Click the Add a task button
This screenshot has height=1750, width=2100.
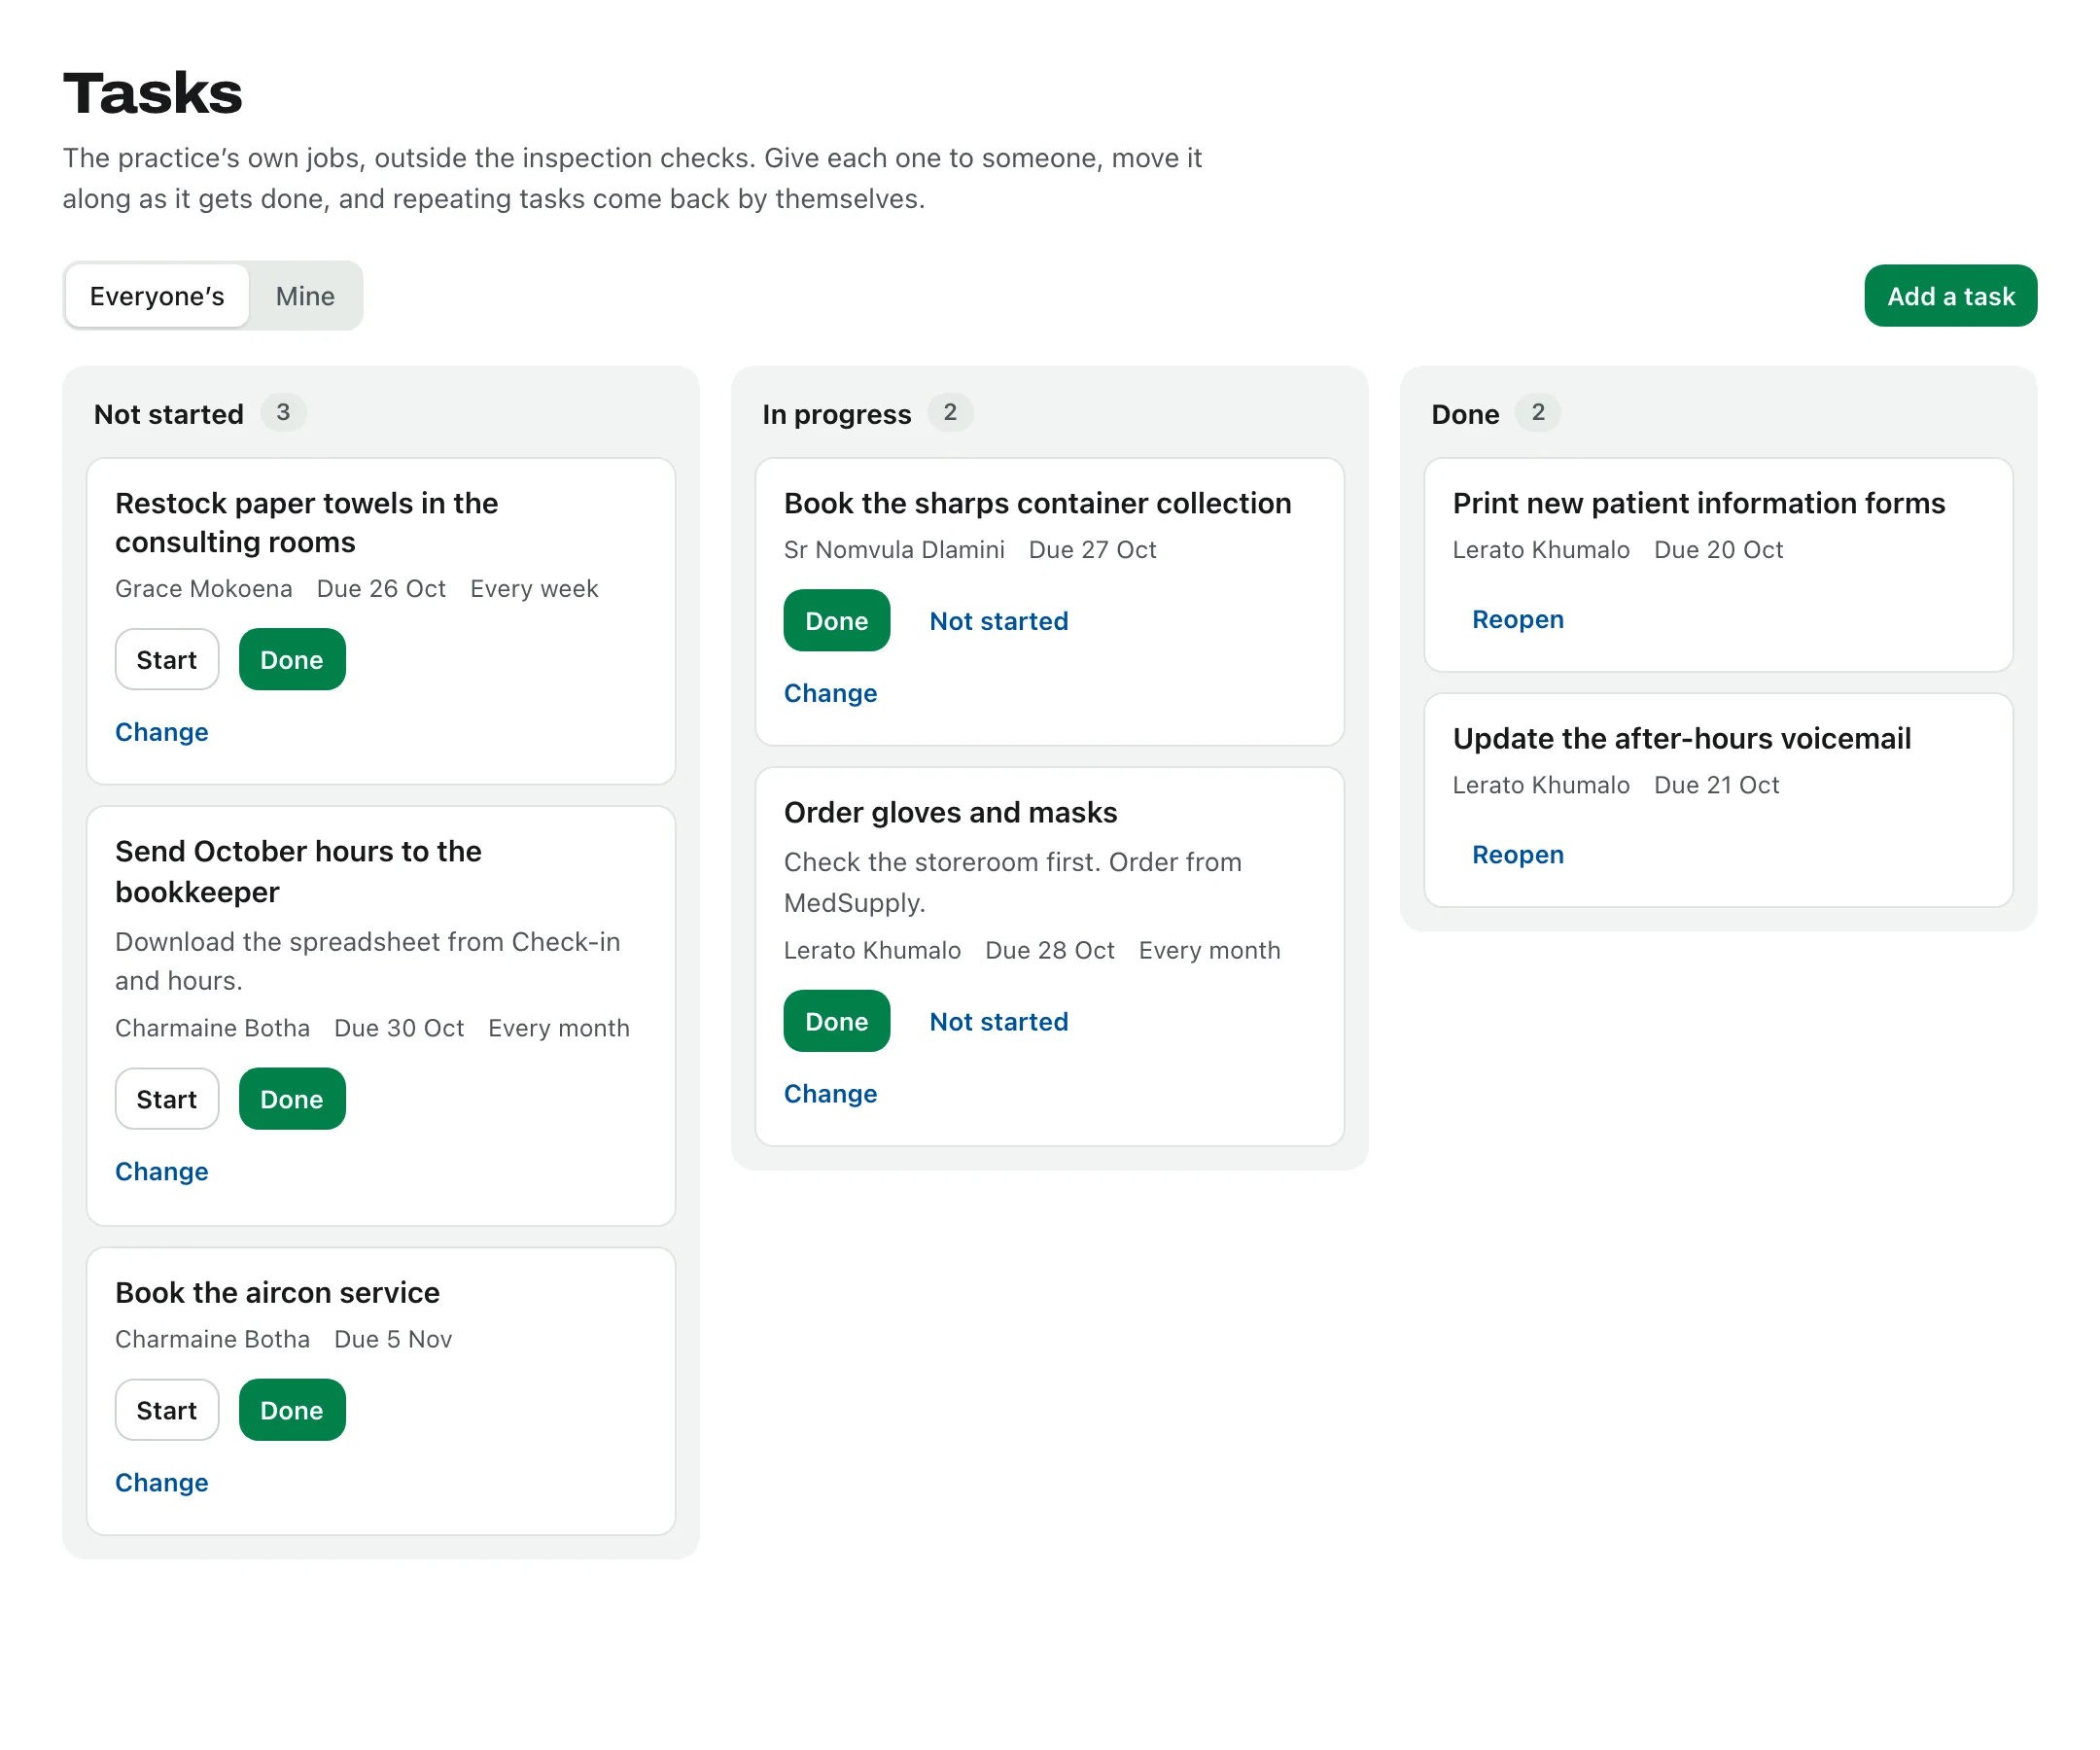1950,296
